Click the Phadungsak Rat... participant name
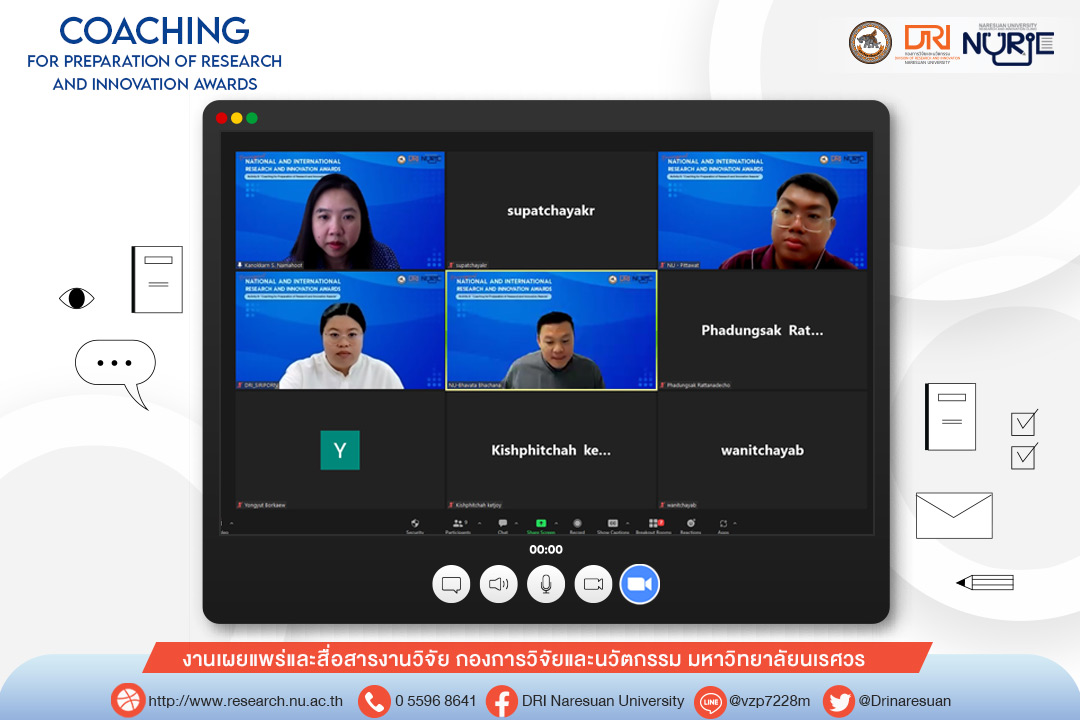 point(762,331)
